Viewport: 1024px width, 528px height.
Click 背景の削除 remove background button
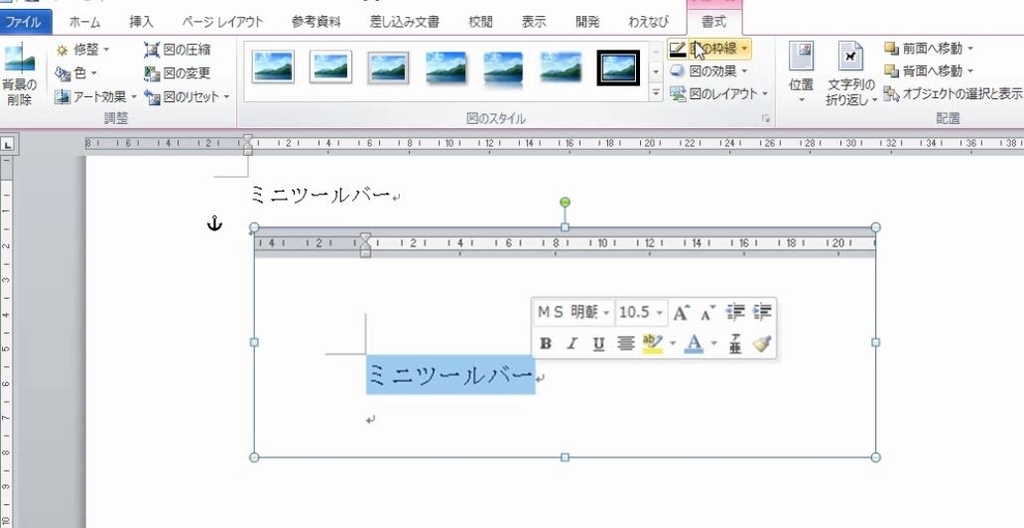[x=20, y=74]
